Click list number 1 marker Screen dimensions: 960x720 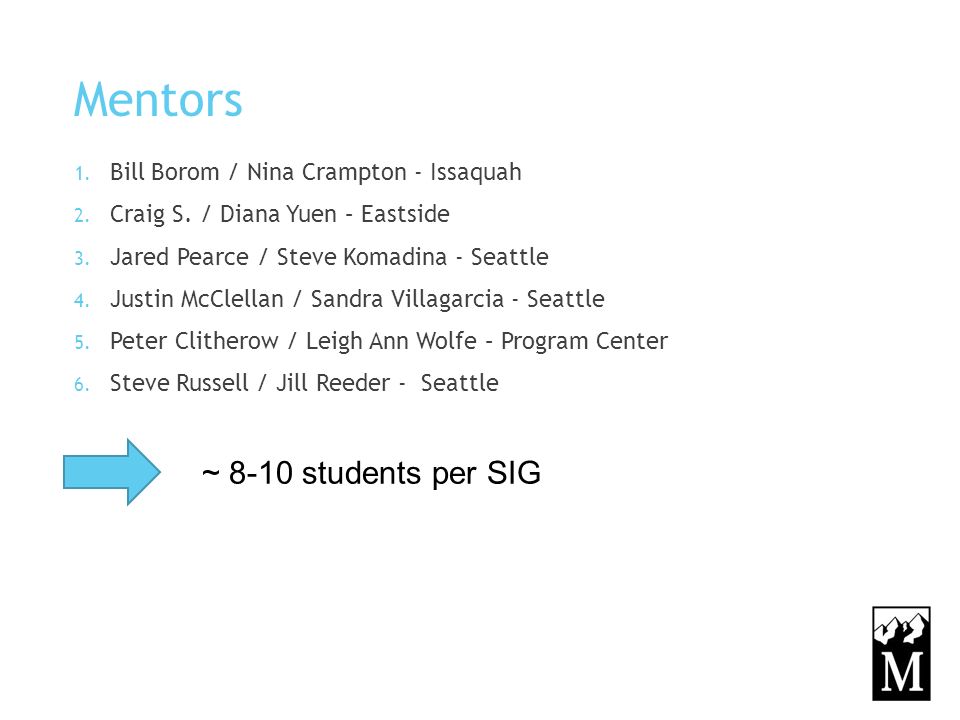coord(81,174)
